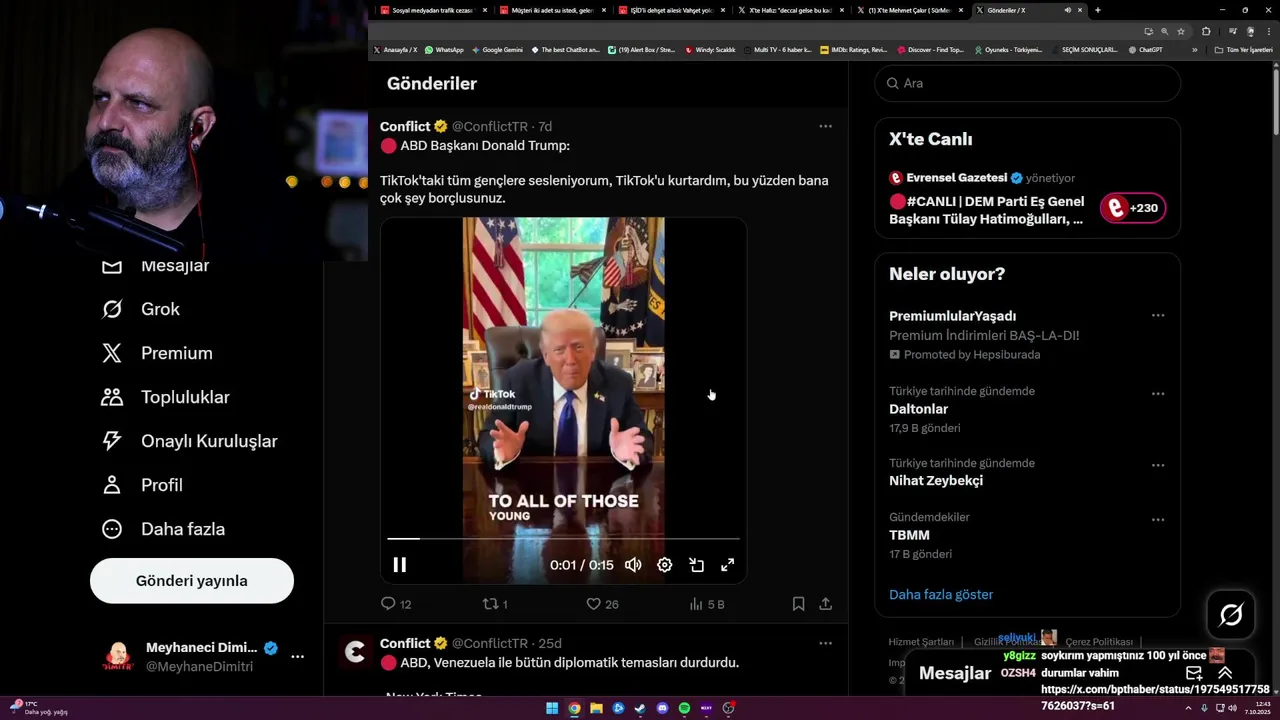The width and height of the screenshot is (1280, 720).
Task: Open more options for the Trump post
Action: point(825,126)
